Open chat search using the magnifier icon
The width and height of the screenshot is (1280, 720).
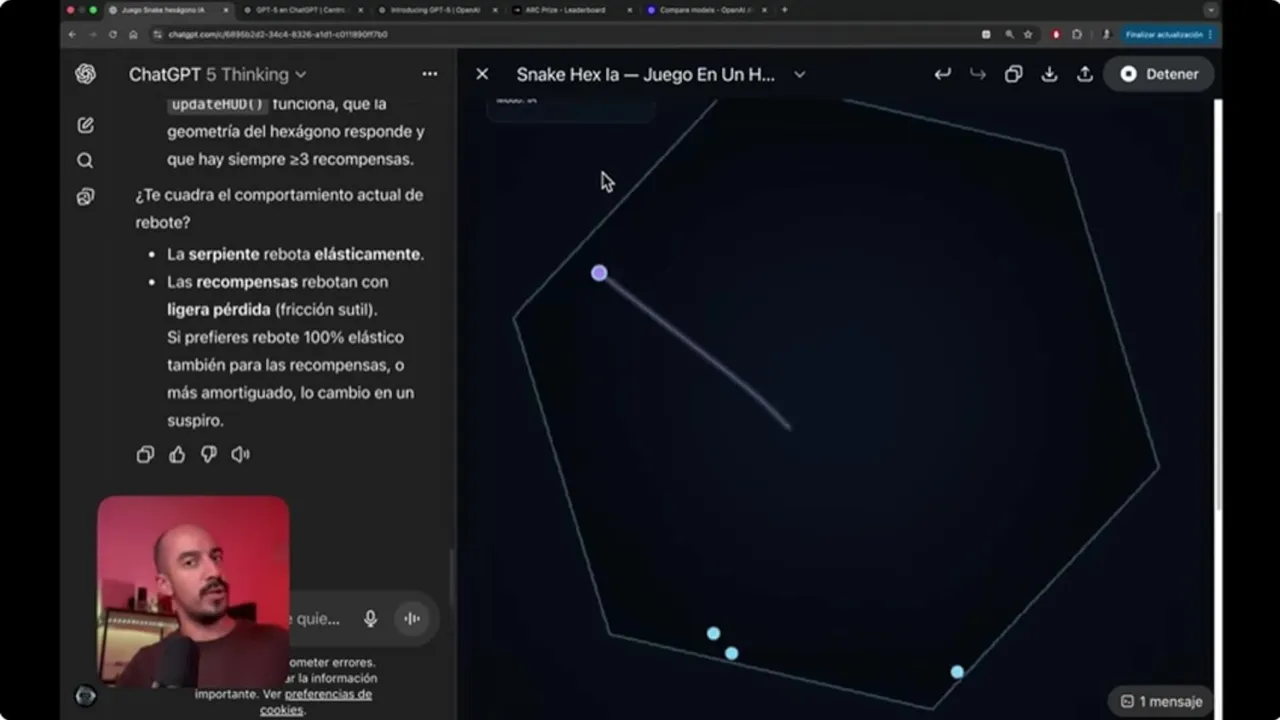tap(85, 161)
